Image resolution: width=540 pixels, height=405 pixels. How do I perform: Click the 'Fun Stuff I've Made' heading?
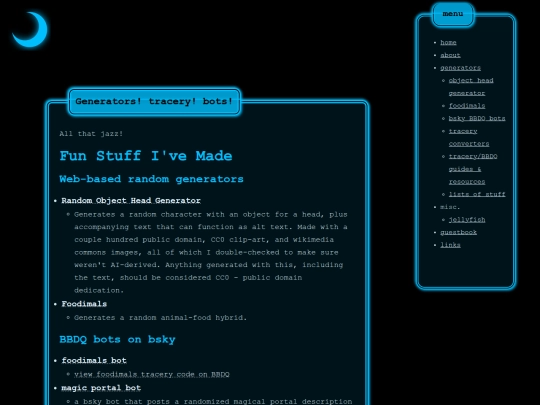146,156
